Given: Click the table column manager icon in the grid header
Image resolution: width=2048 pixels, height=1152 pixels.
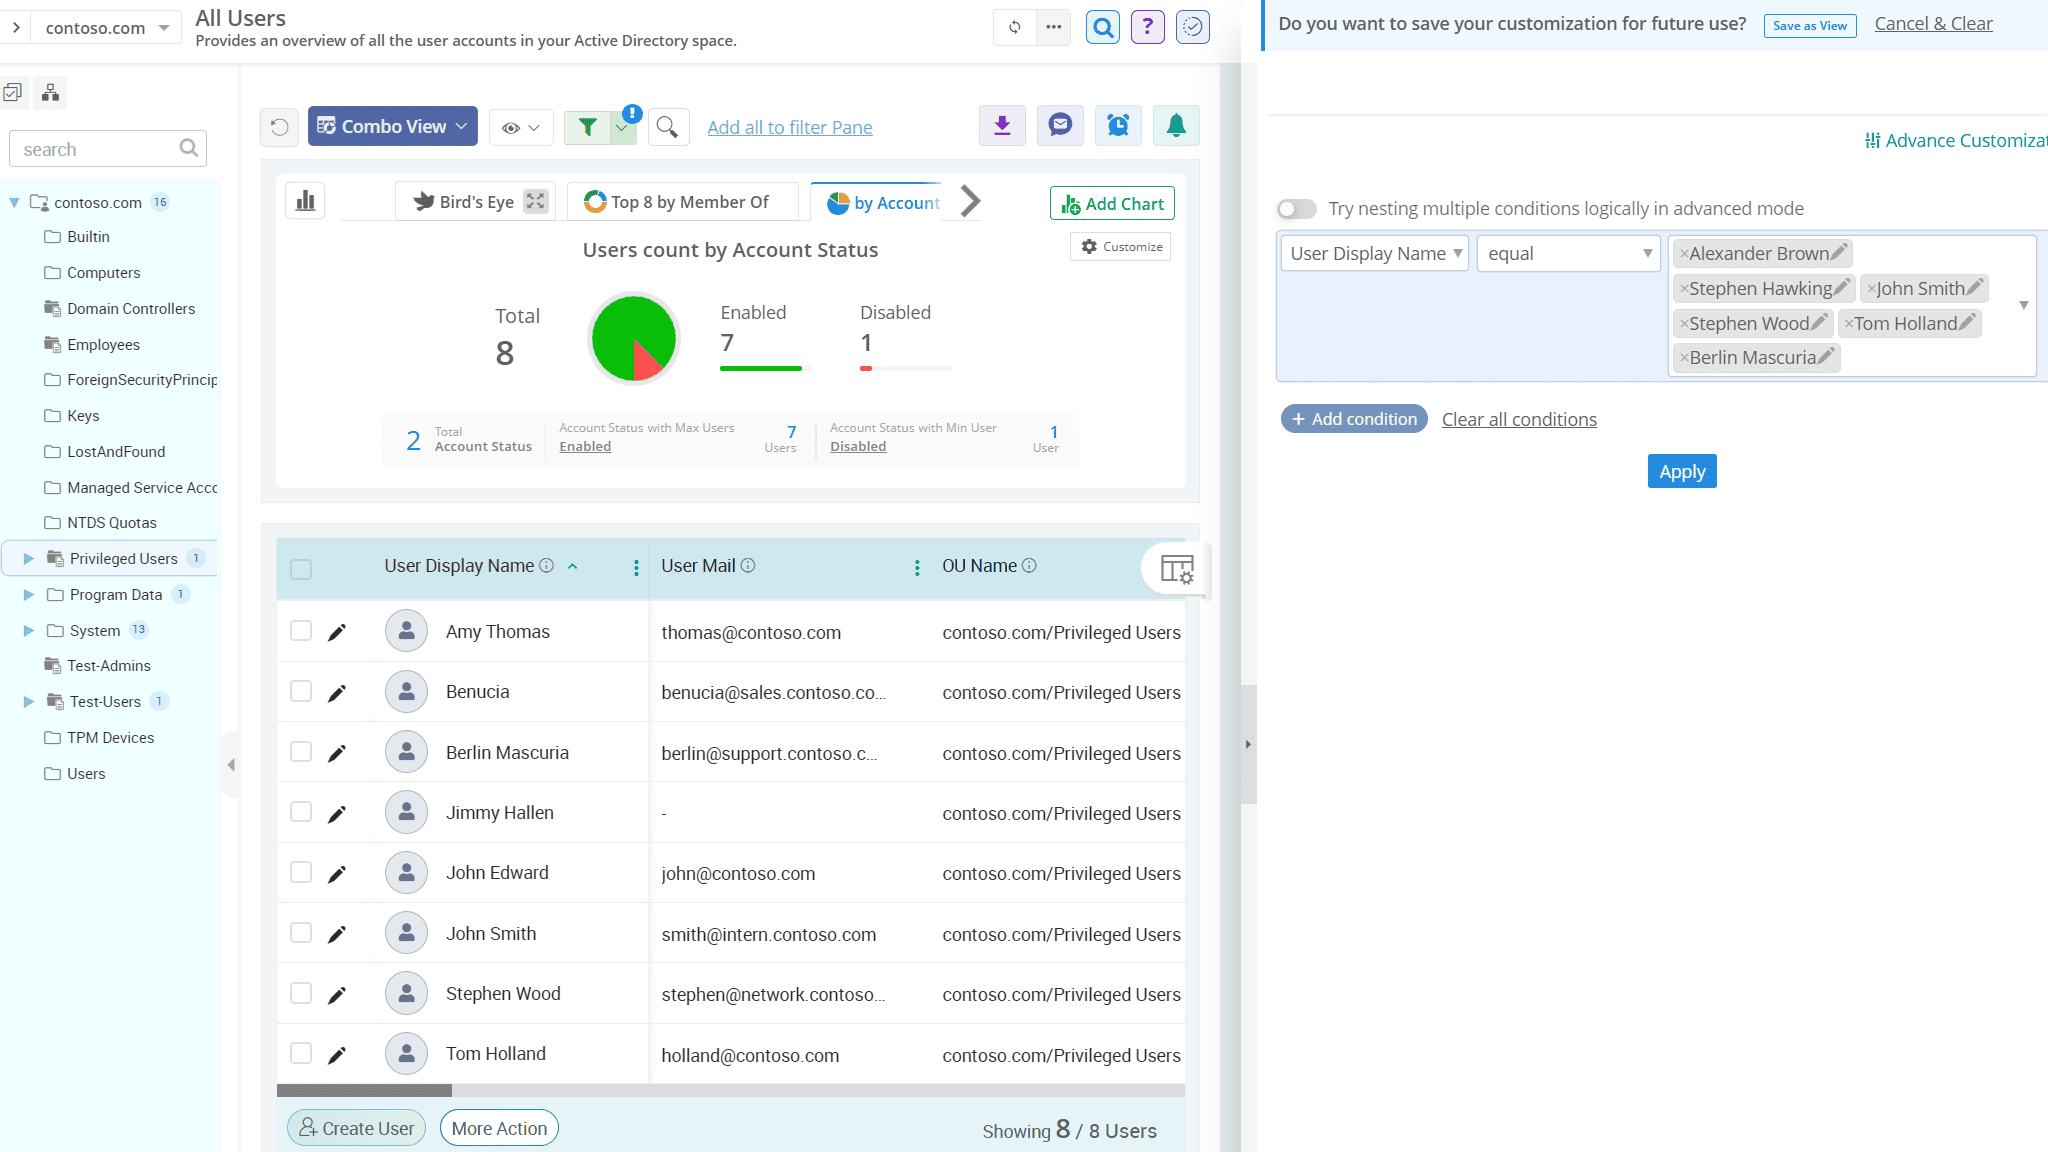Looking at the screenshot, I should 1178,569.
